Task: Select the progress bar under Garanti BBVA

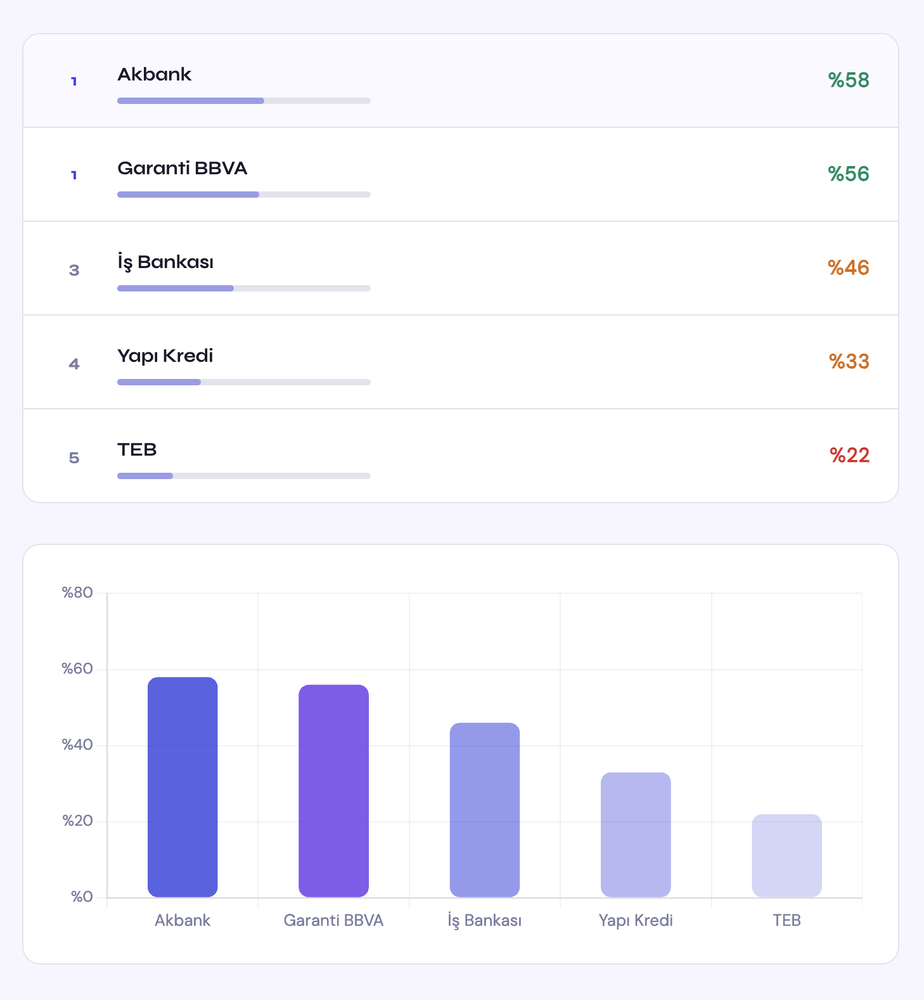Action: click(x=243, y=194)
